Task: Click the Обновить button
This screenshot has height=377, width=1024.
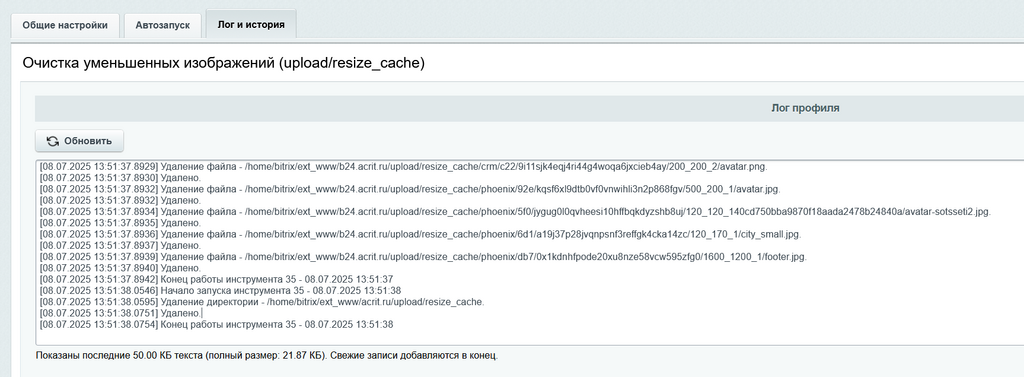Action: [x=79, y=141]
